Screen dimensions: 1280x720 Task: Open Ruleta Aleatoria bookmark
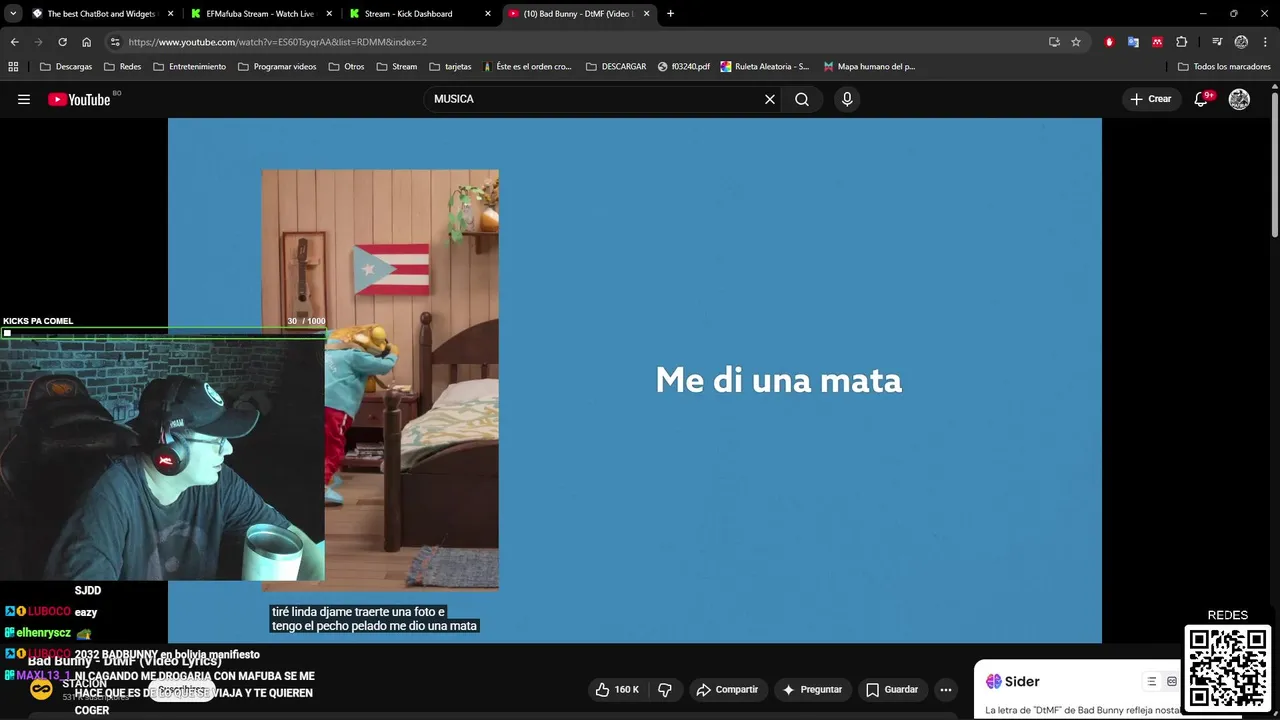765,67
